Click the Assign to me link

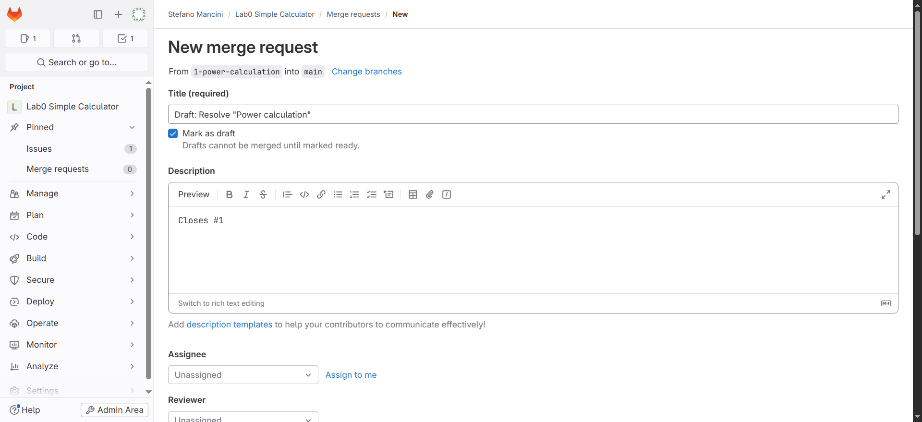pos(351,375)
